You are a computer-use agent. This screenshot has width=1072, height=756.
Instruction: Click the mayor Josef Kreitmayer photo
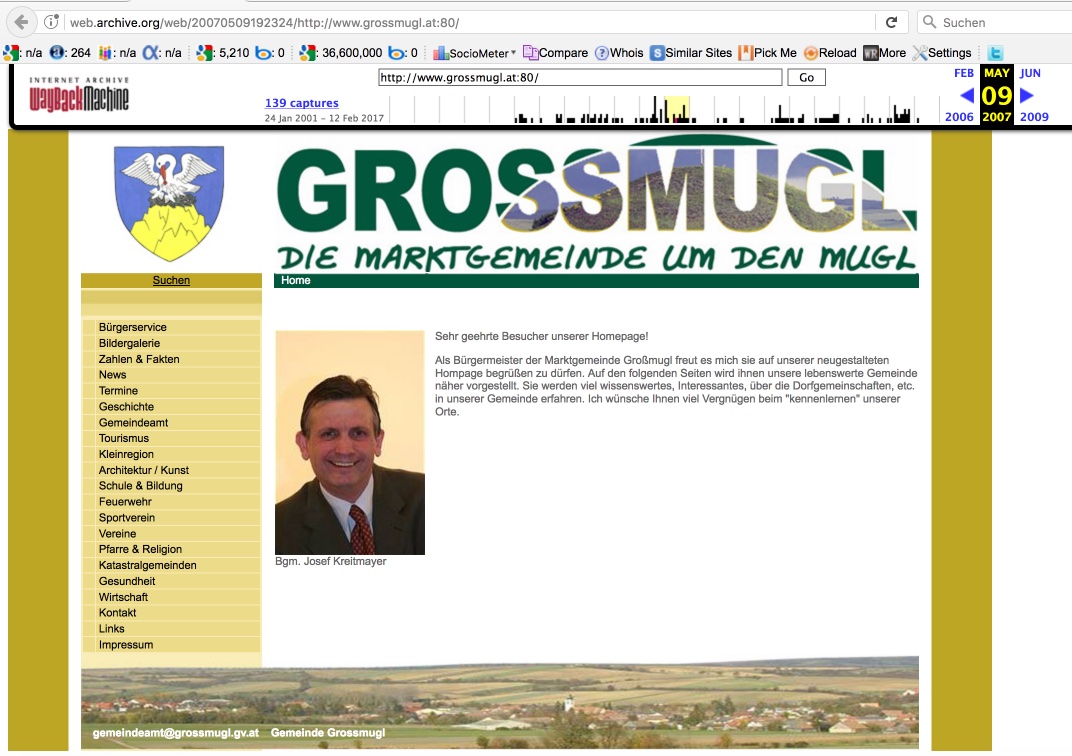(350, 442)
